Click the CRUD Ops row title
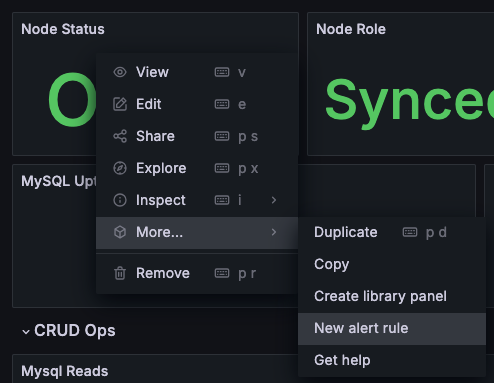Screen dimensions: 494x383 tap(75, 330)
